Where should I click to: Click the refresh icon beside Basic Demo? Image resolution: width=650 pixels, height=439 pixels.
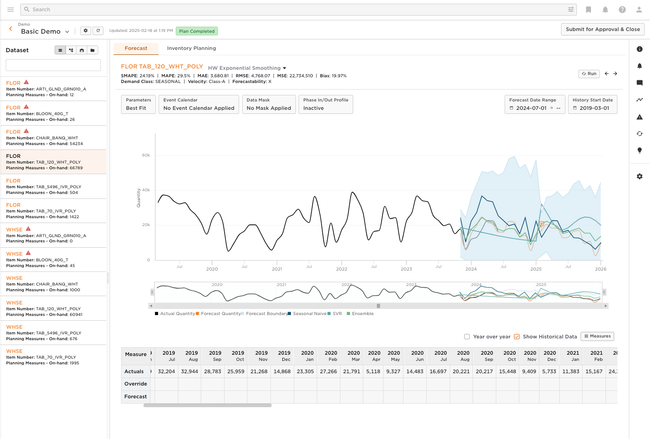(98, 31)
